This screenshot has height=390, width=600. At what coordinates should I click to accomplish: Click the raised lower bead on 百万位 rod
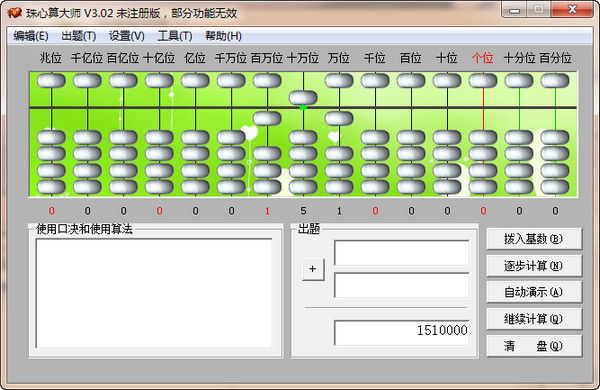267,119
